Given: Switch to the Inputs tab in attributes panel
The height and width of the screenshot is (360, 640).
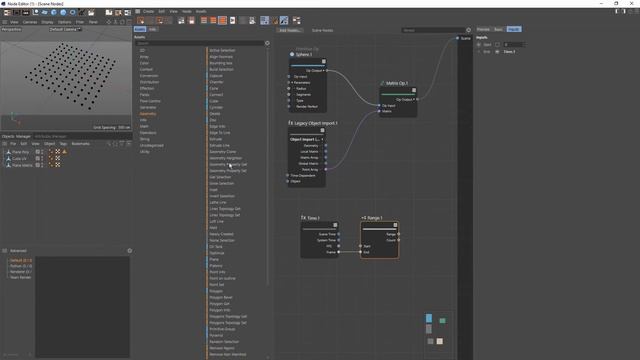Looking at the screenshot, I should [514, 29].
